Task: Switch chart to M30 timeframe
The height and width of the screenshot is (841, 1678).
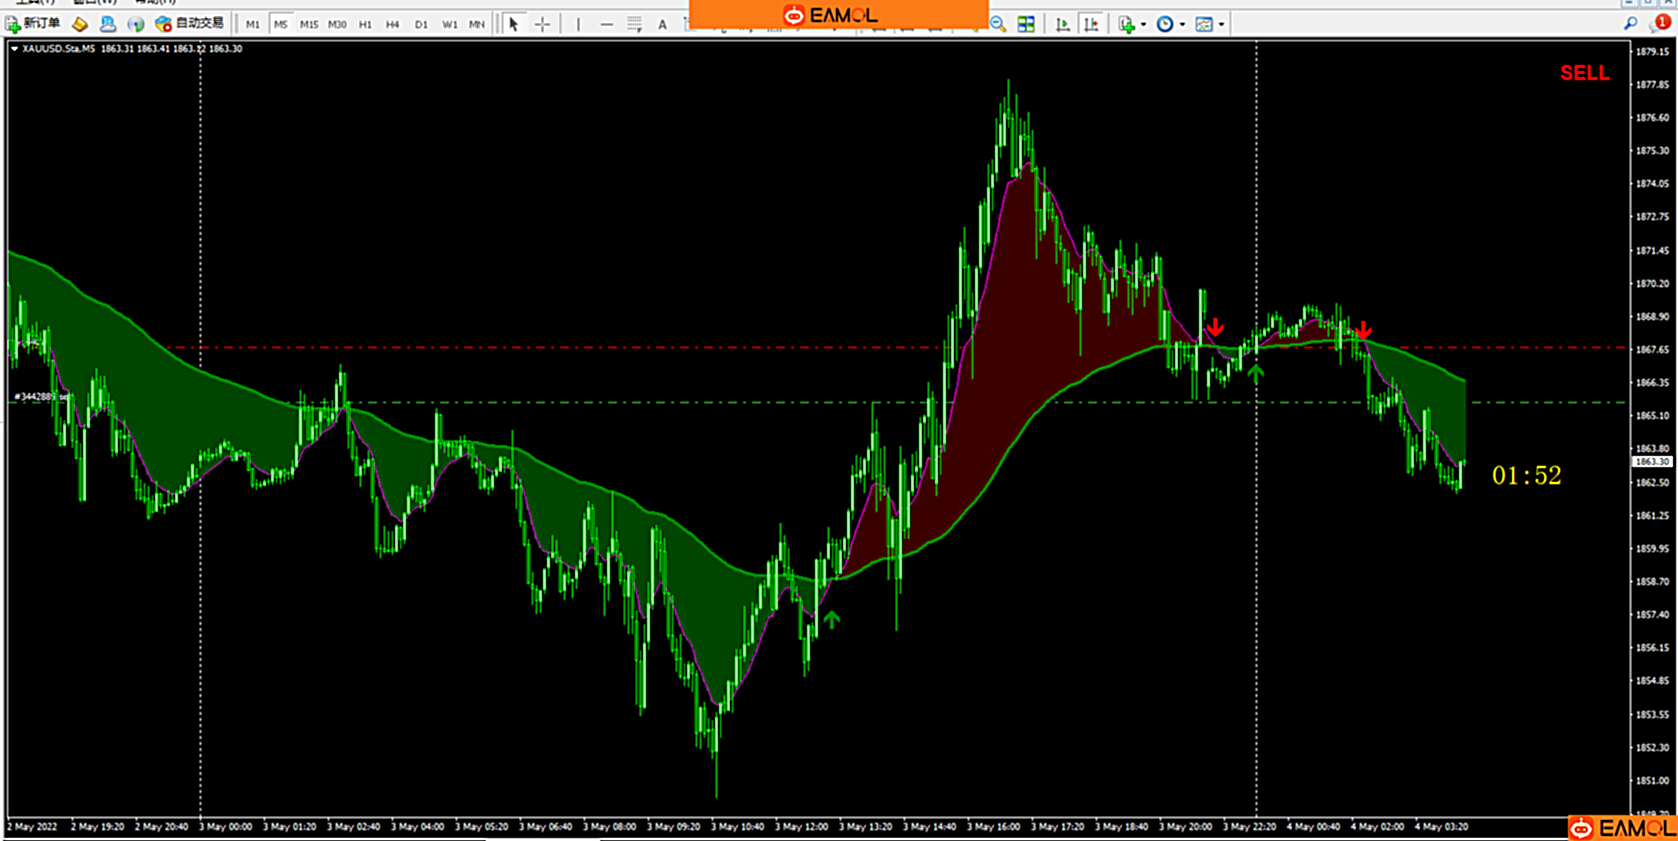Action: (x=337, y=24)
